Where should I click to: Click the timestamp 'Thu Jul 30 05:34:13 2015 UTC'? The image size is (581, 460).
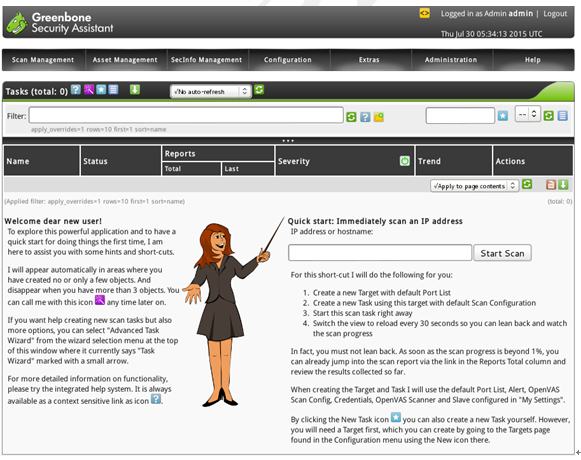pos(491,34)
